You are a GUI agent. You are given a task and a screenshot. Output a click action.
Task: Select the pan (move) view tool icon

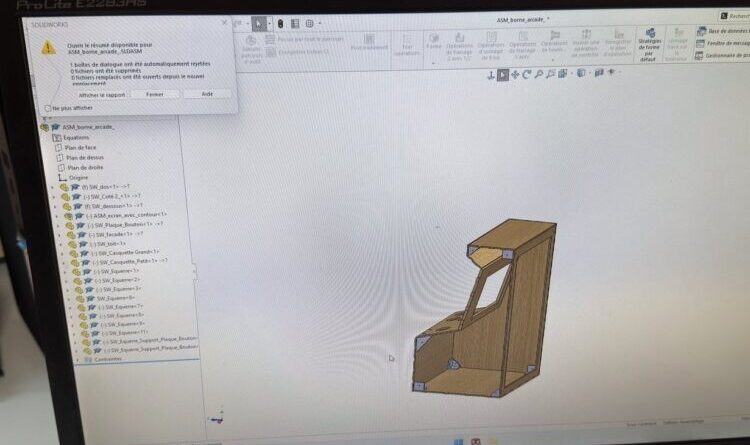click(514, 74)
